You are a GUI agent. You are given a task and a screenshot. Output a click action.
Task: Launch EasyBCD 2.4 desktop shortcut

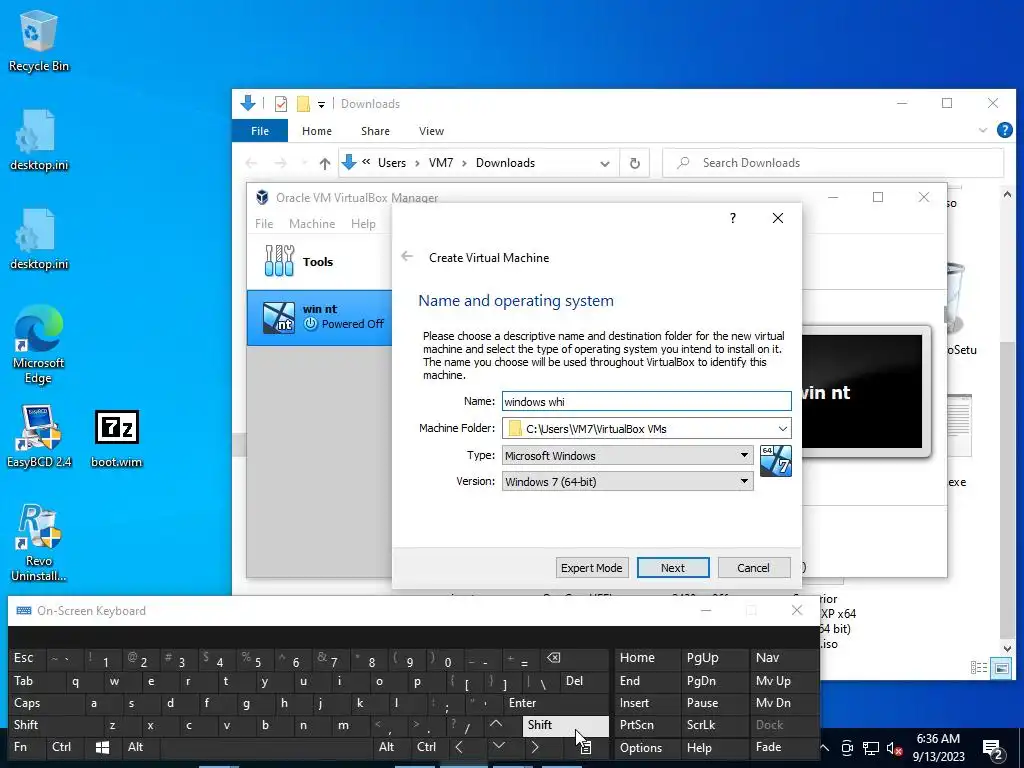click(39, 436)
